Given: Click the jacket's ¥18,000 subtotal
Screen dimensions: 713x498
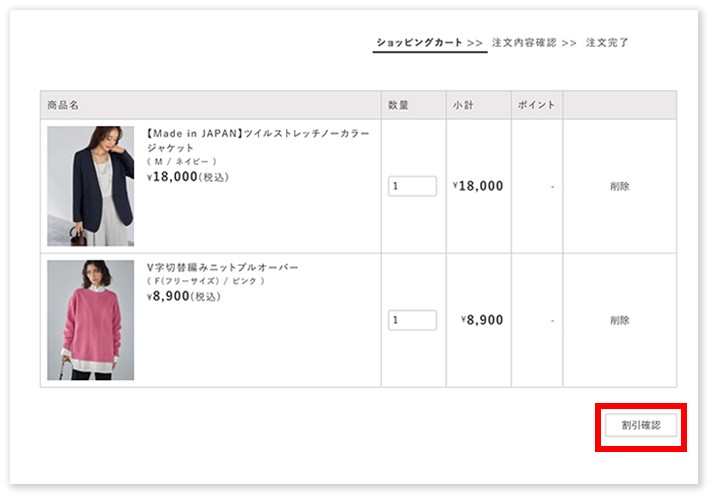Looking at the screenshot, I should point(477,186).
